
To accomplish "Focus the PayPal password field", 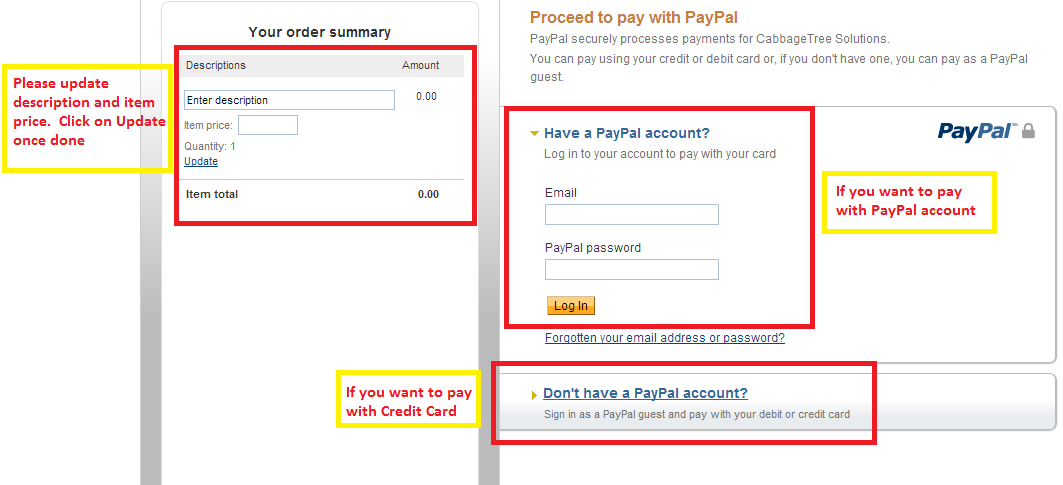I will click(x=632, y=269).
